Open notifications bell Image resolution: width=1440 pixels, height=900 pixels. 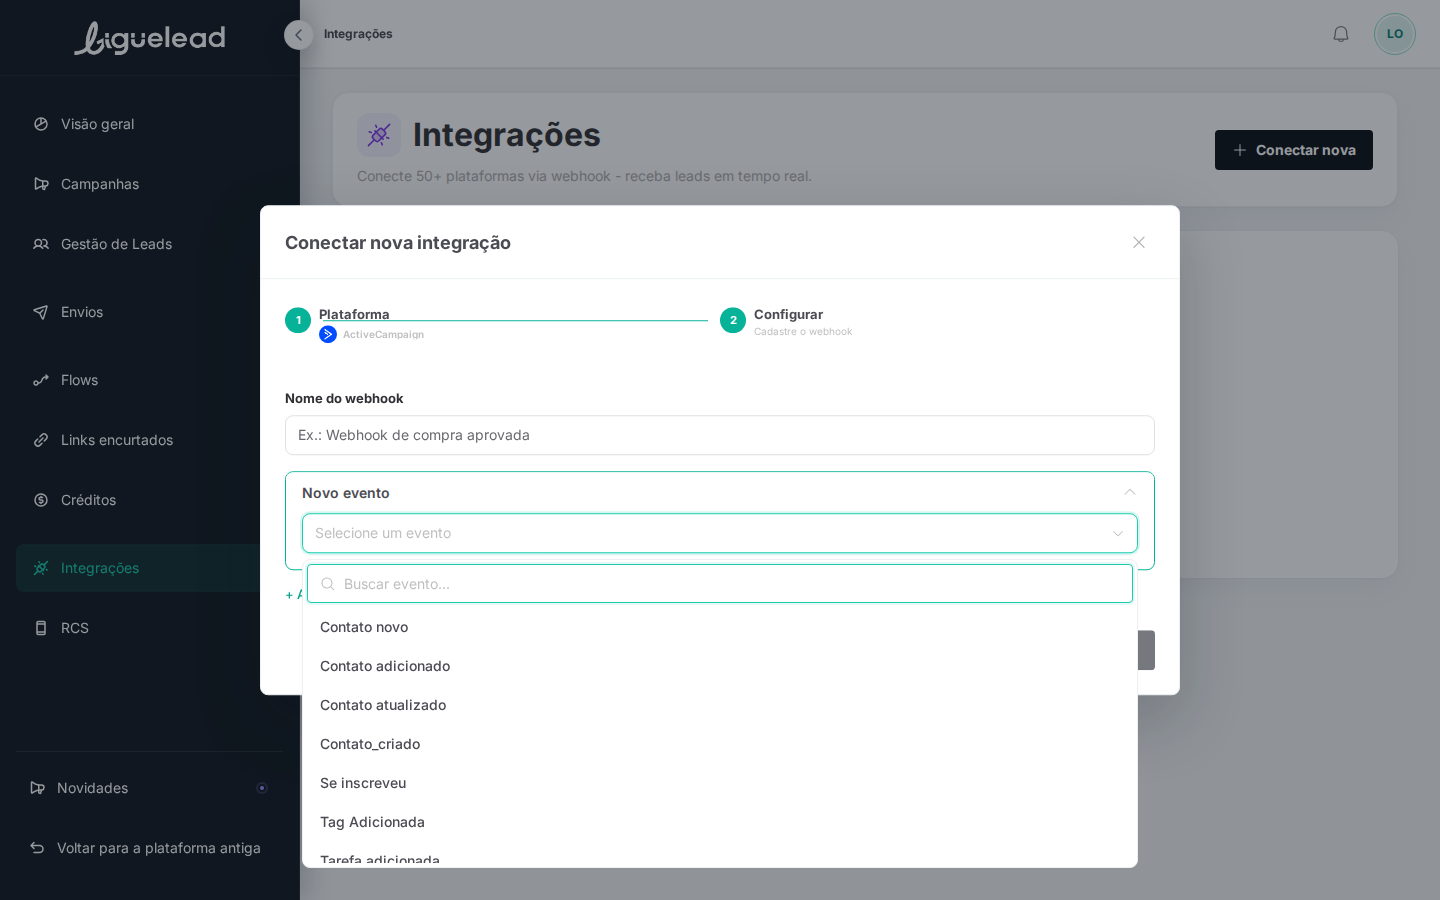(1341, 34)
